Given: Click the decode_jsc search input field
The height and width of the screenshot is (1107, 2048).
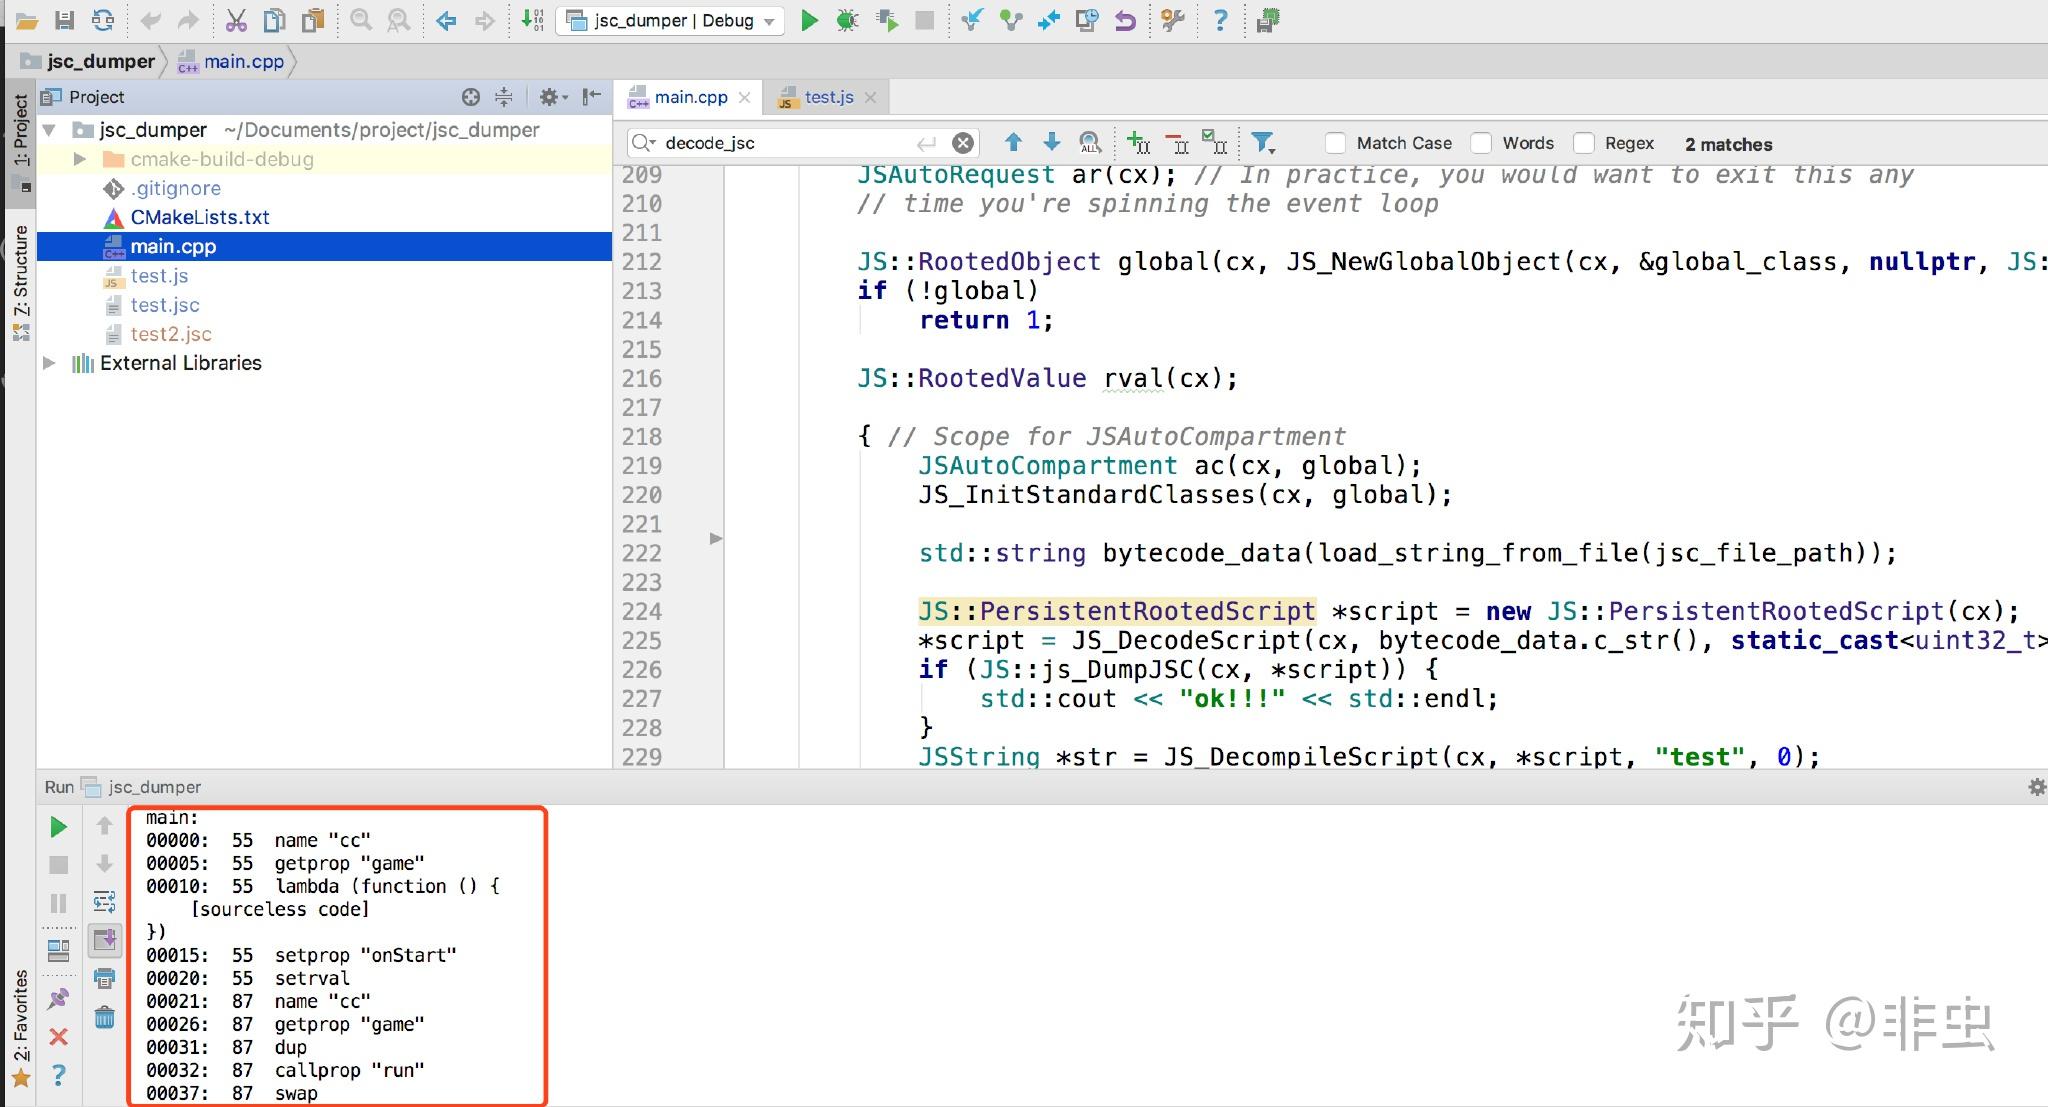Looking at the screenshot, I should [x=780, y=143].
